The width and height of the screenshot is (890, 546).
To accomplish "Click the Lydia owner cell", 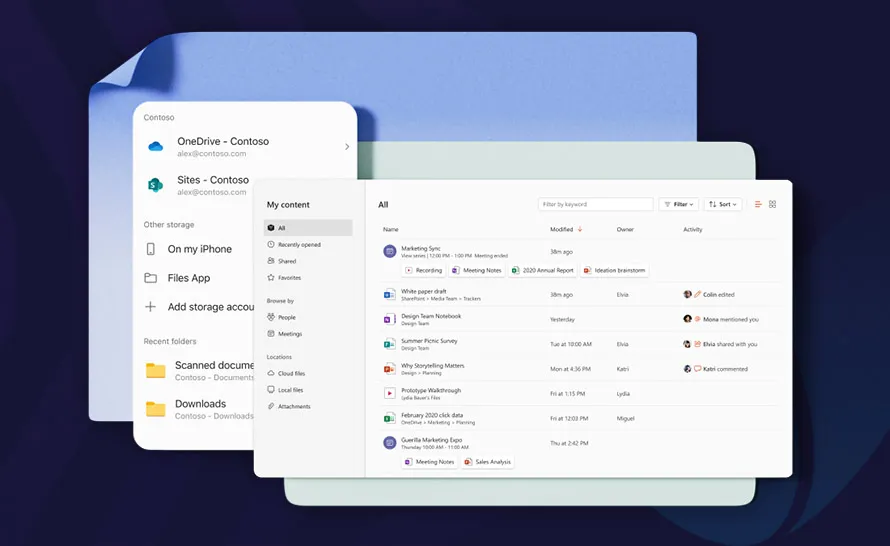I will coord(623,393).
